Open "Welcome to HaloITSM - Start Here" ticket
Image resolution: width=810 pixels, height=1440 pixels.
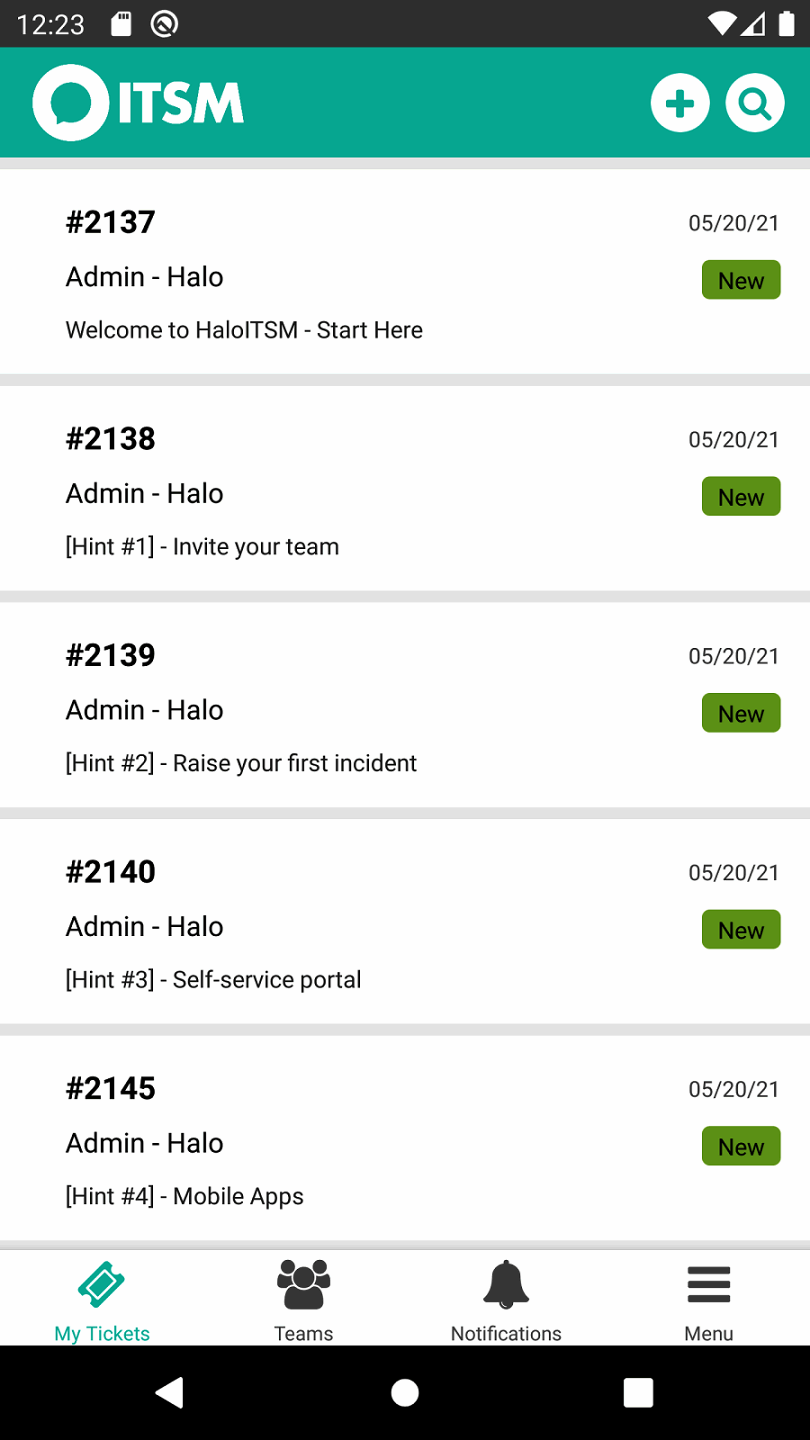pyautogui.click(x=244, y=330)
